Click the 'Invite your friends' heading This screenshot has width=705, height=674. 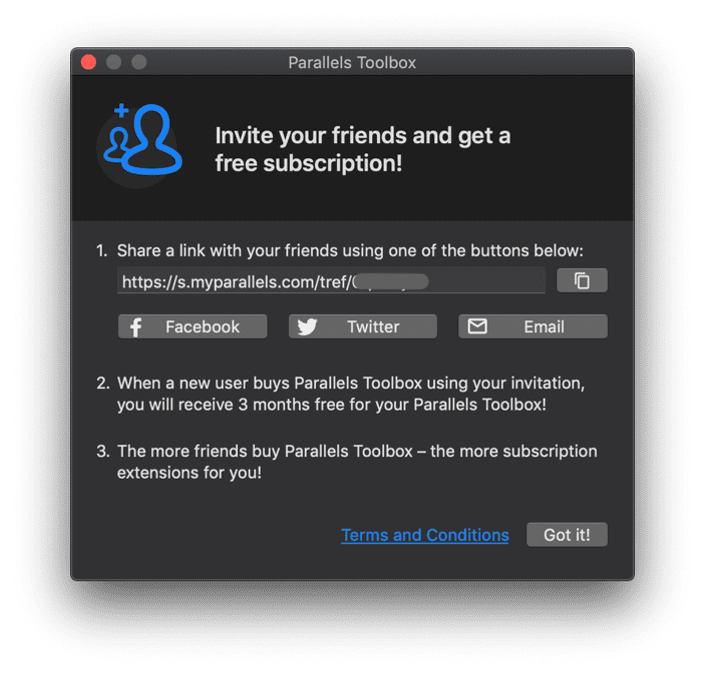point(362,149)
